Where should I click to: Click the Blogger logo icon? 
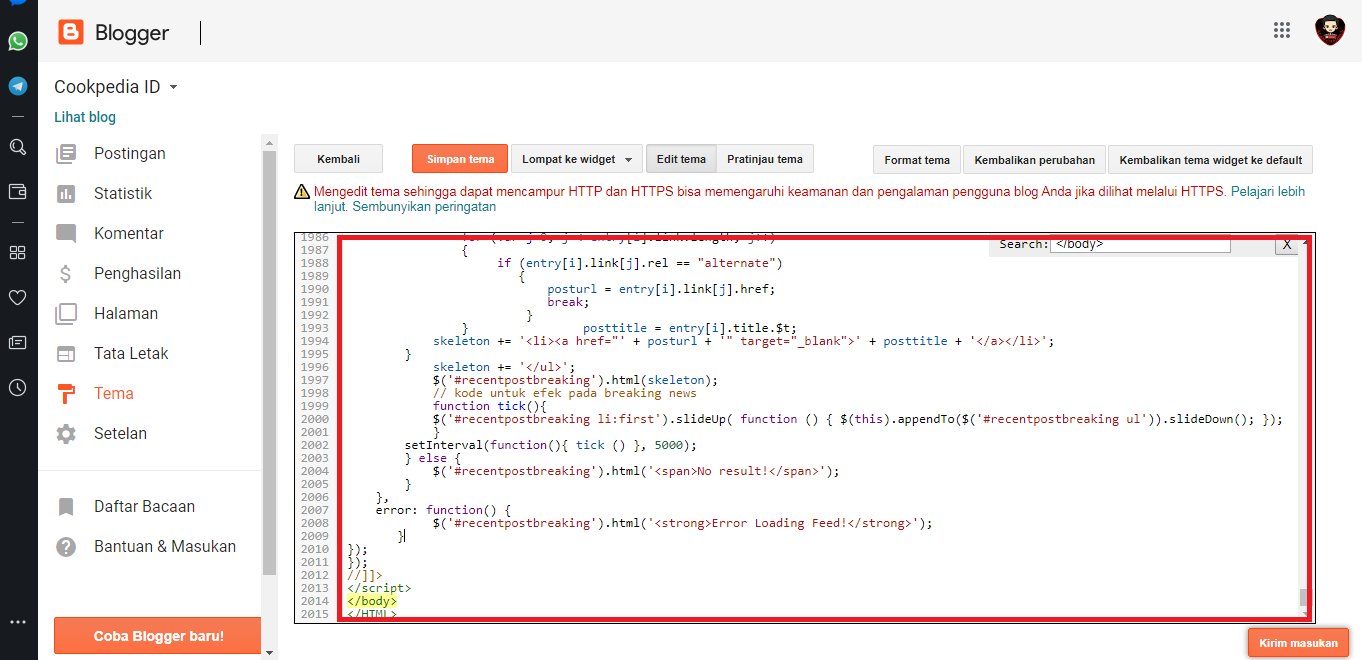click(71, 33)
